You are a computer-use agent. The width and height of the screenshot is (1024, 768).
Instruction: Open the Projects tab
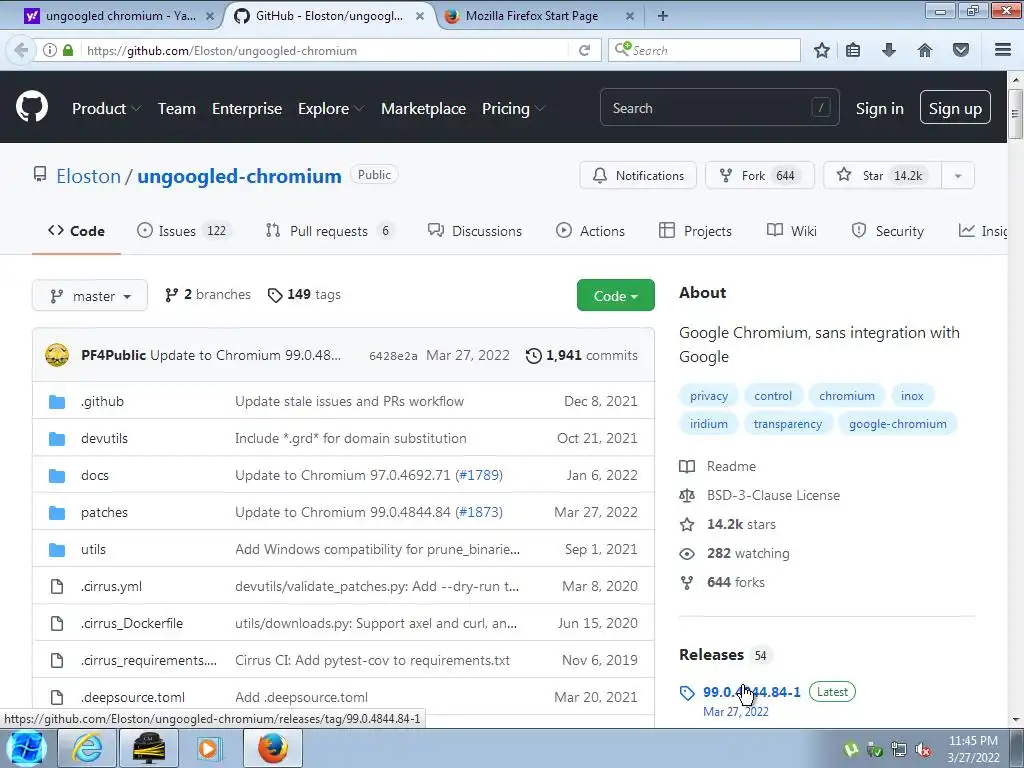point(696,231)
